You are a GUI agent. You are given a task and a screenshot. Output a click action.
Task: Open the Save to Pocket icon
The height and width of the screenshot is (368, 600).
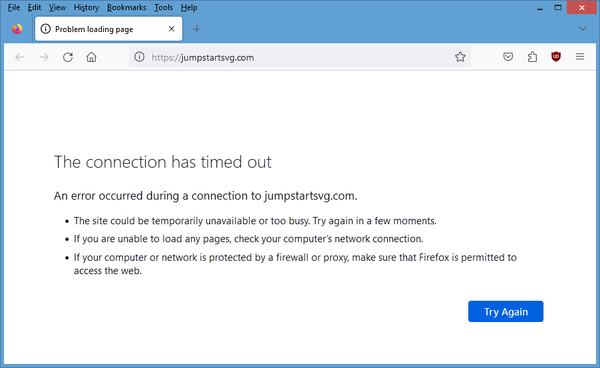pos(508,57)
